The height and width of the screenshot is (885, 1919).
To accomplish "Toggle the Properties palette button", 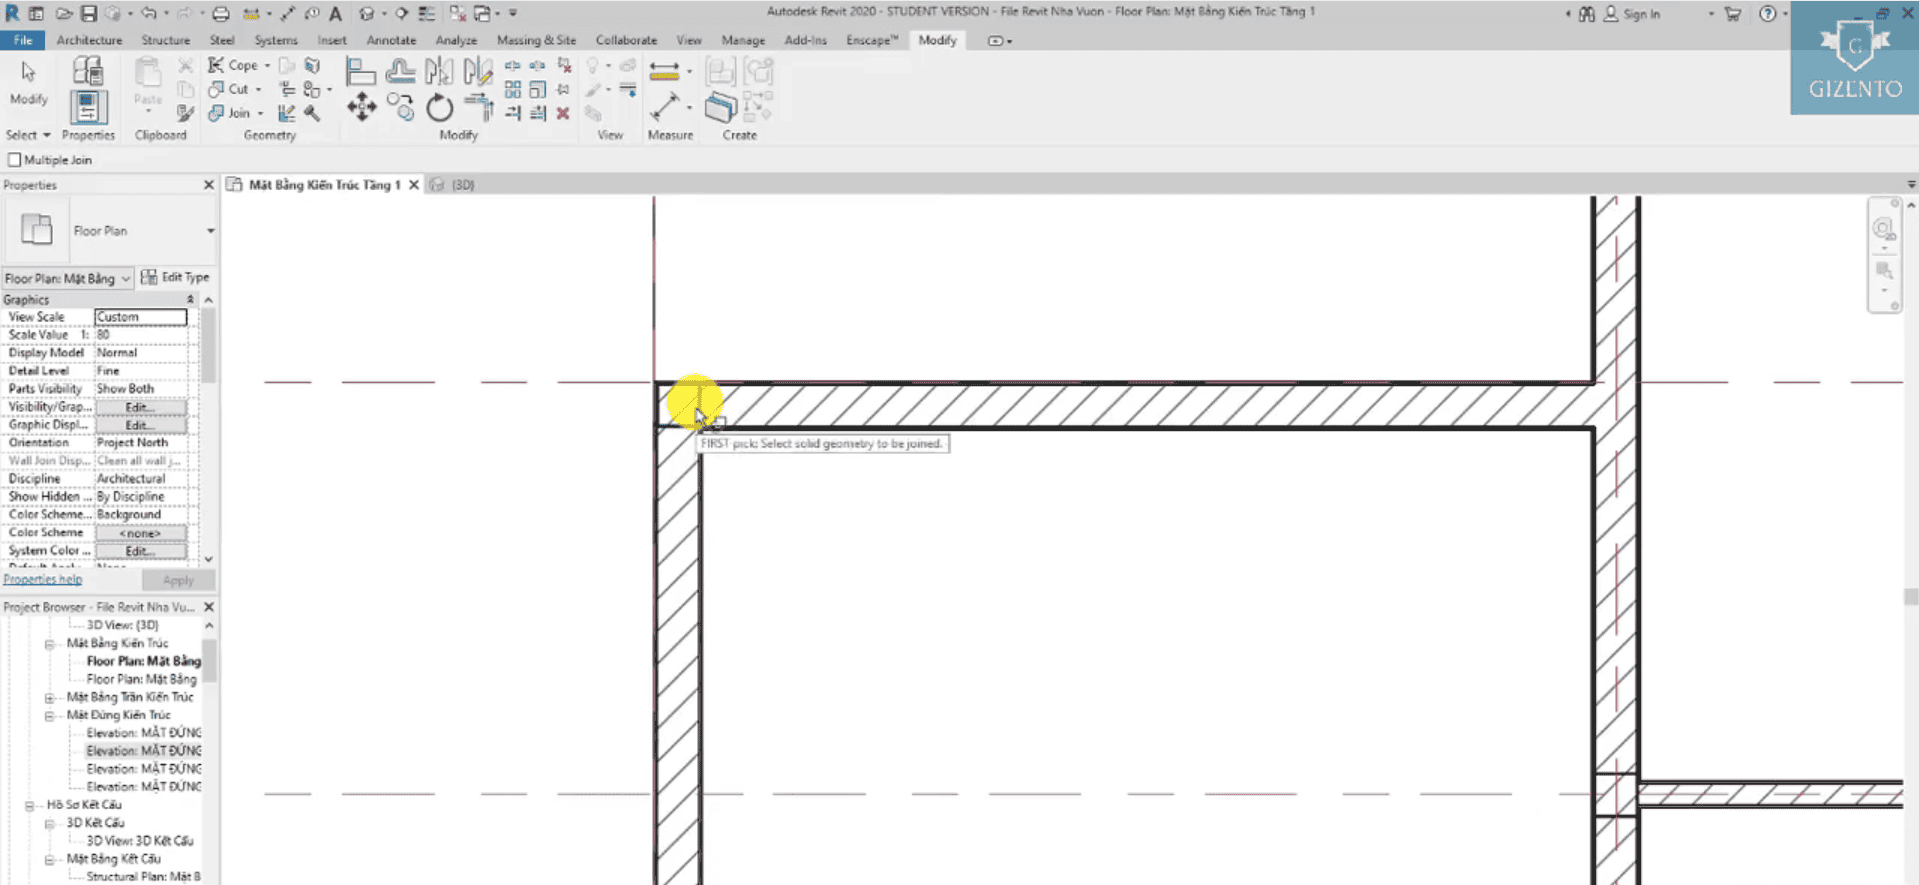I will tap(88, 107).
